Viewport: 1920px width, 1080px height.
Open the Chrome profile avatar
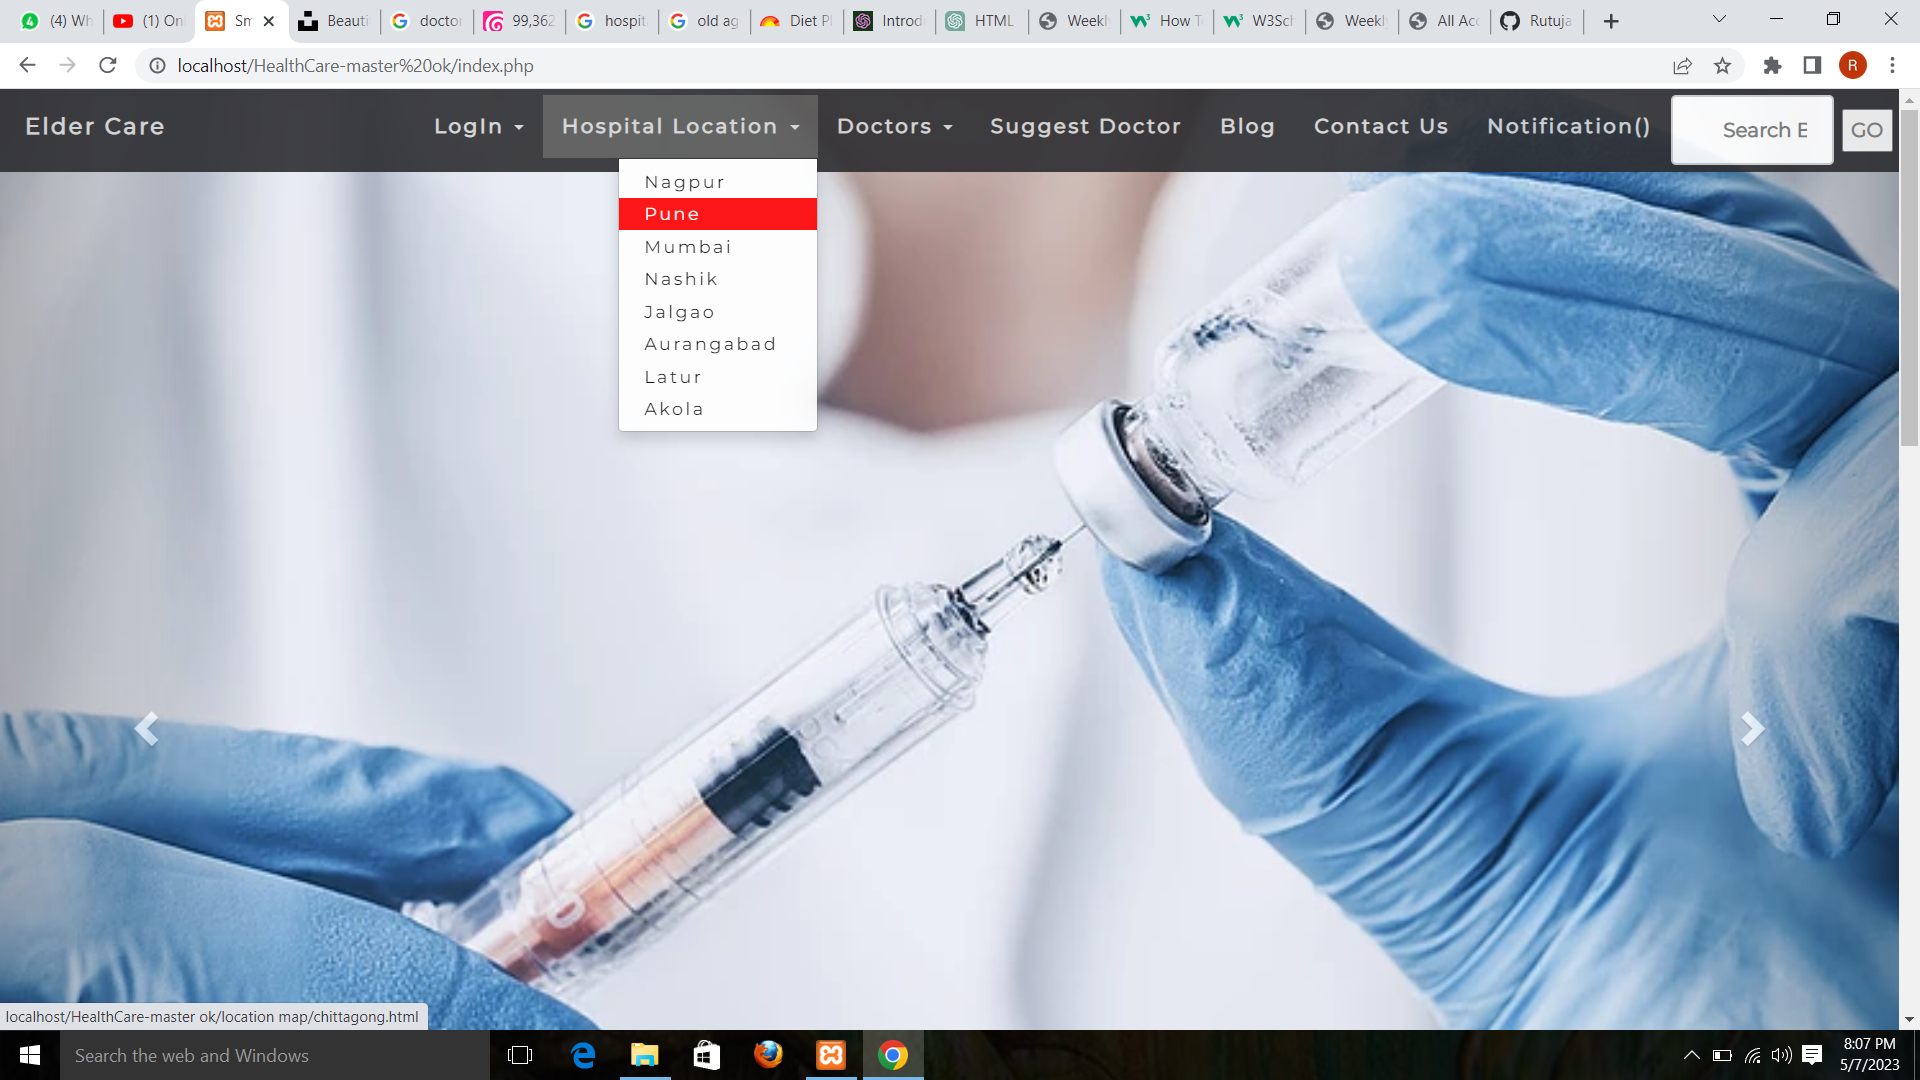point(1853,66)
